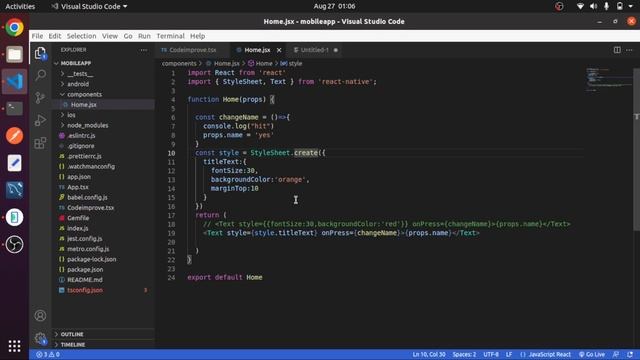
Task: Open MySQL Workbench from the dock
Action: tap(14, 190)
